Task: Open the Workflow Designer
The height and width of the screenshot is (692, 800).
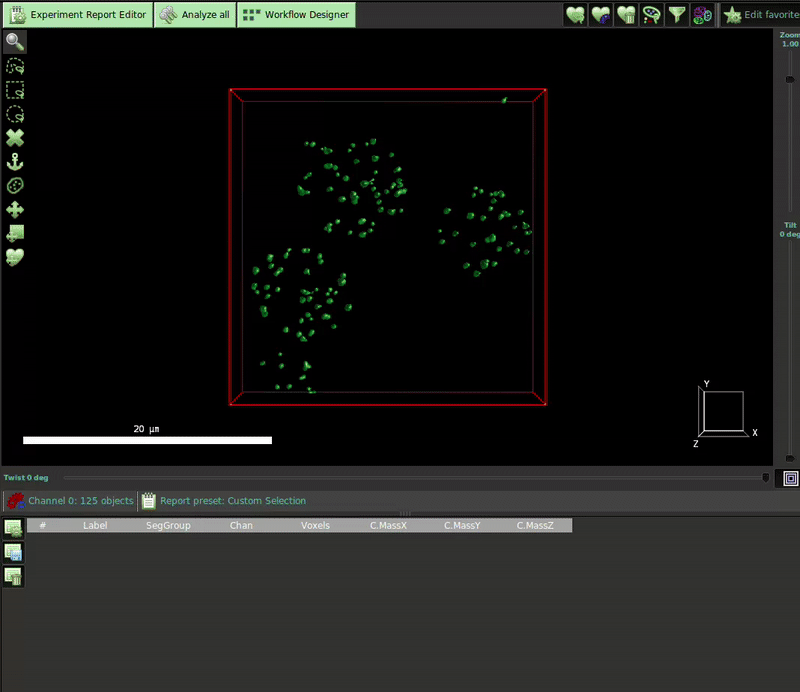Action: pyautogui.click(x=296, y=15)
